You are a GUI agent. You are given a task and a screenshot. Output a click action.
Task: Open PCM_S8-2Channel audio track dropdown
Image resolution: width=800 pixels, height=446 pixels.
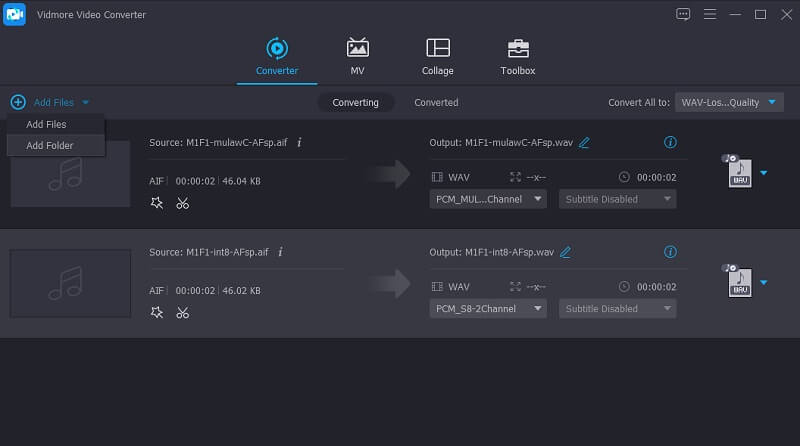tap(488, 308)
